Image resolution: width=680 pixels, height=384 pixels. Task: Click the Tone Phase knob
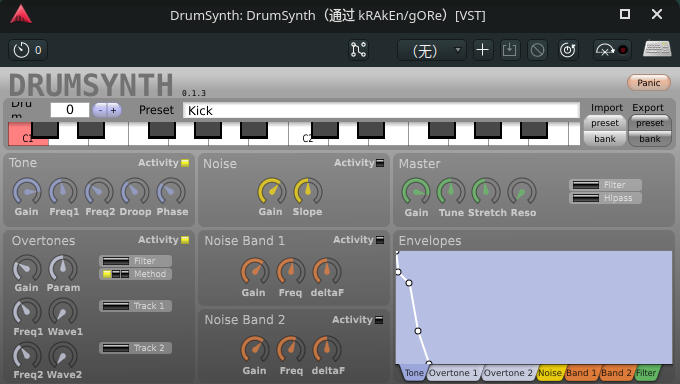click(171, 191)
